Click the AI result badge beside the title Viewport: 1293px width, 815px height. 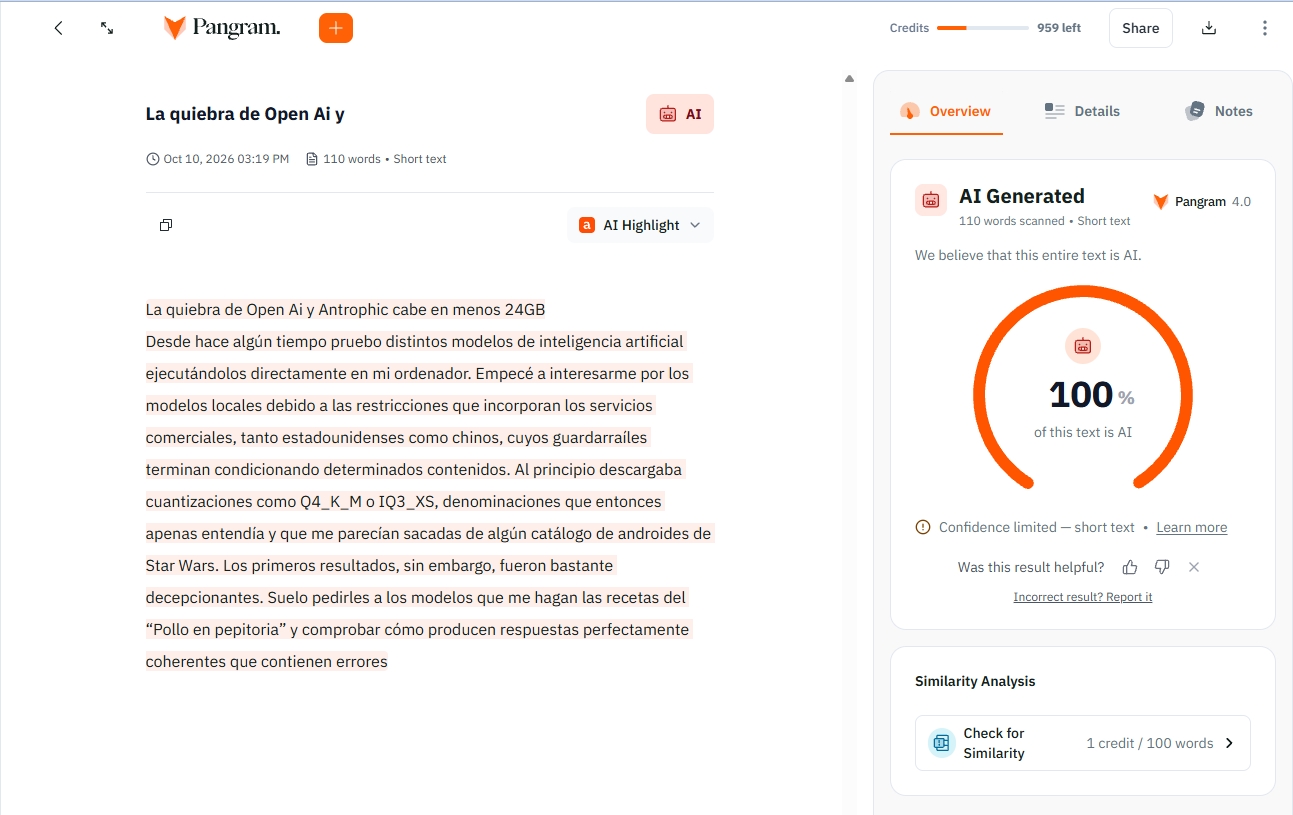680,114
